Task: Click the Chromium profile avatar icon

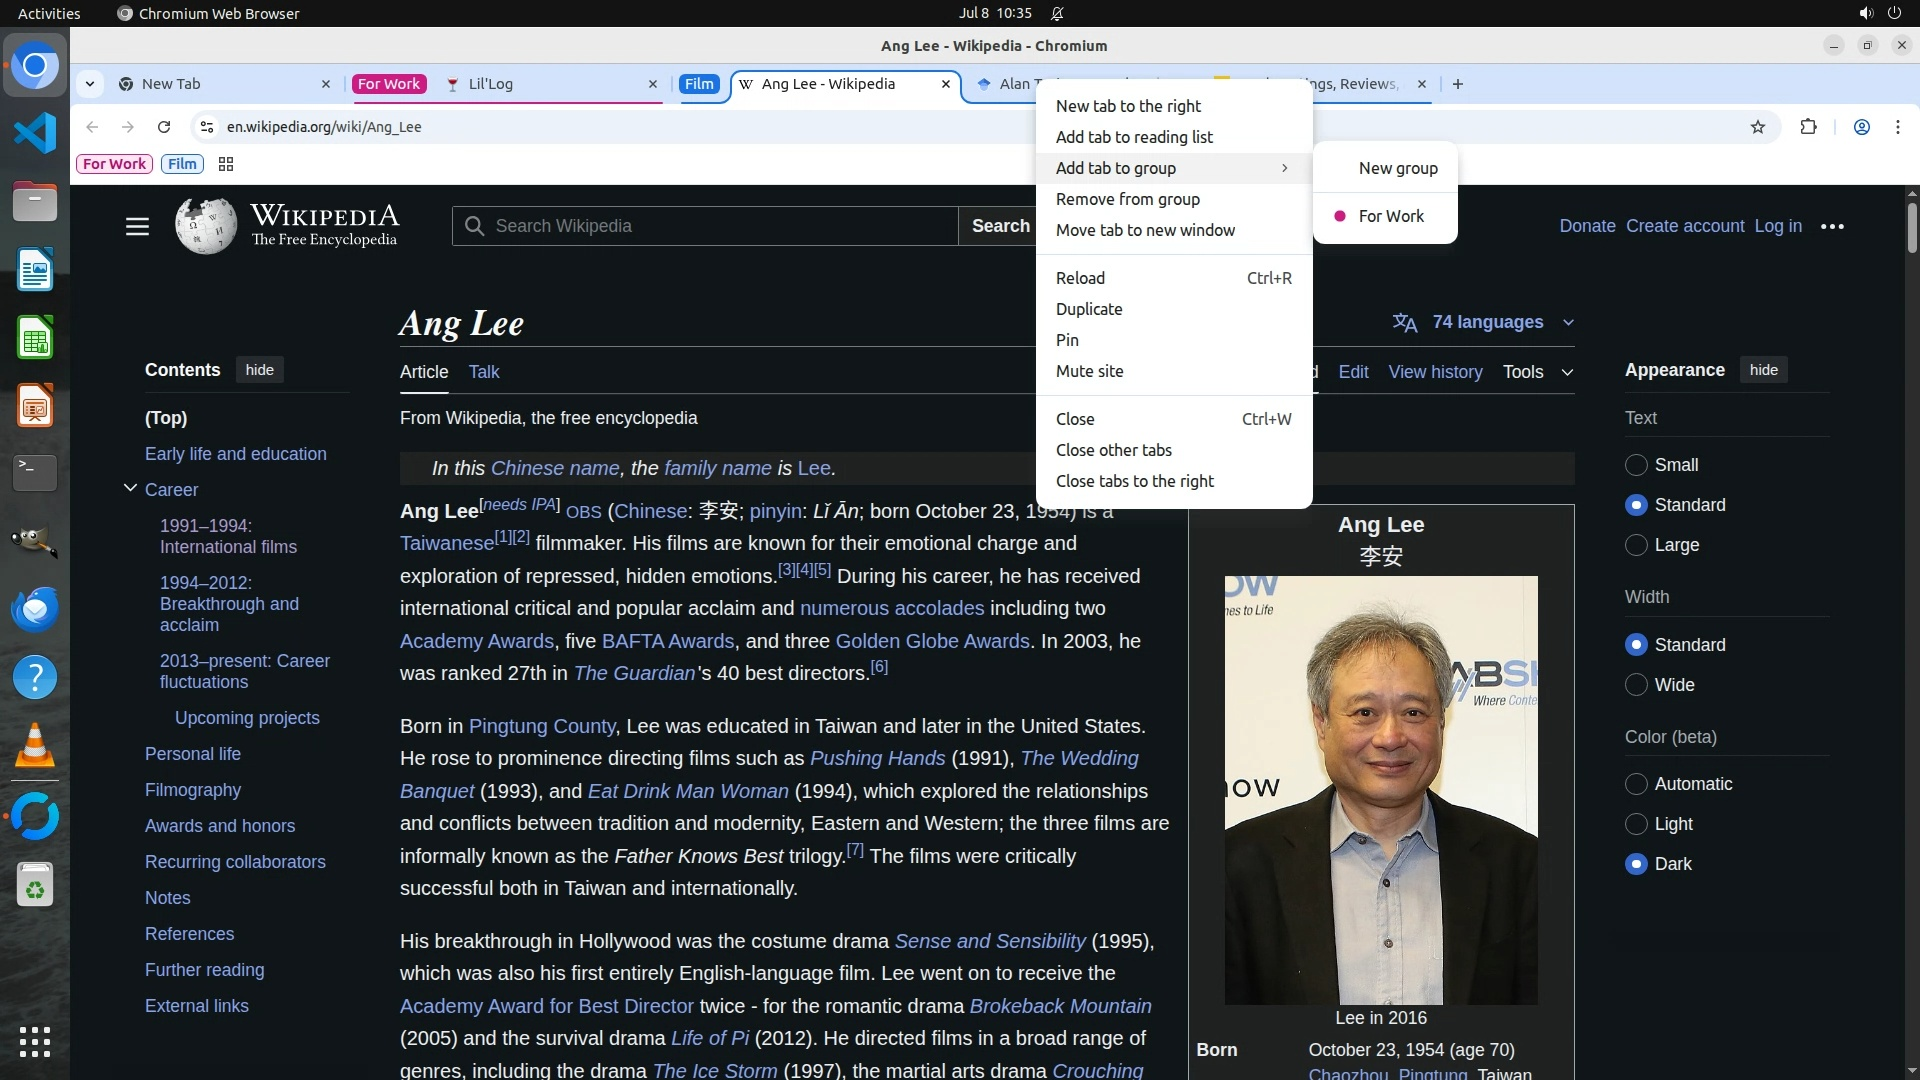Action: pos(1861,127)
